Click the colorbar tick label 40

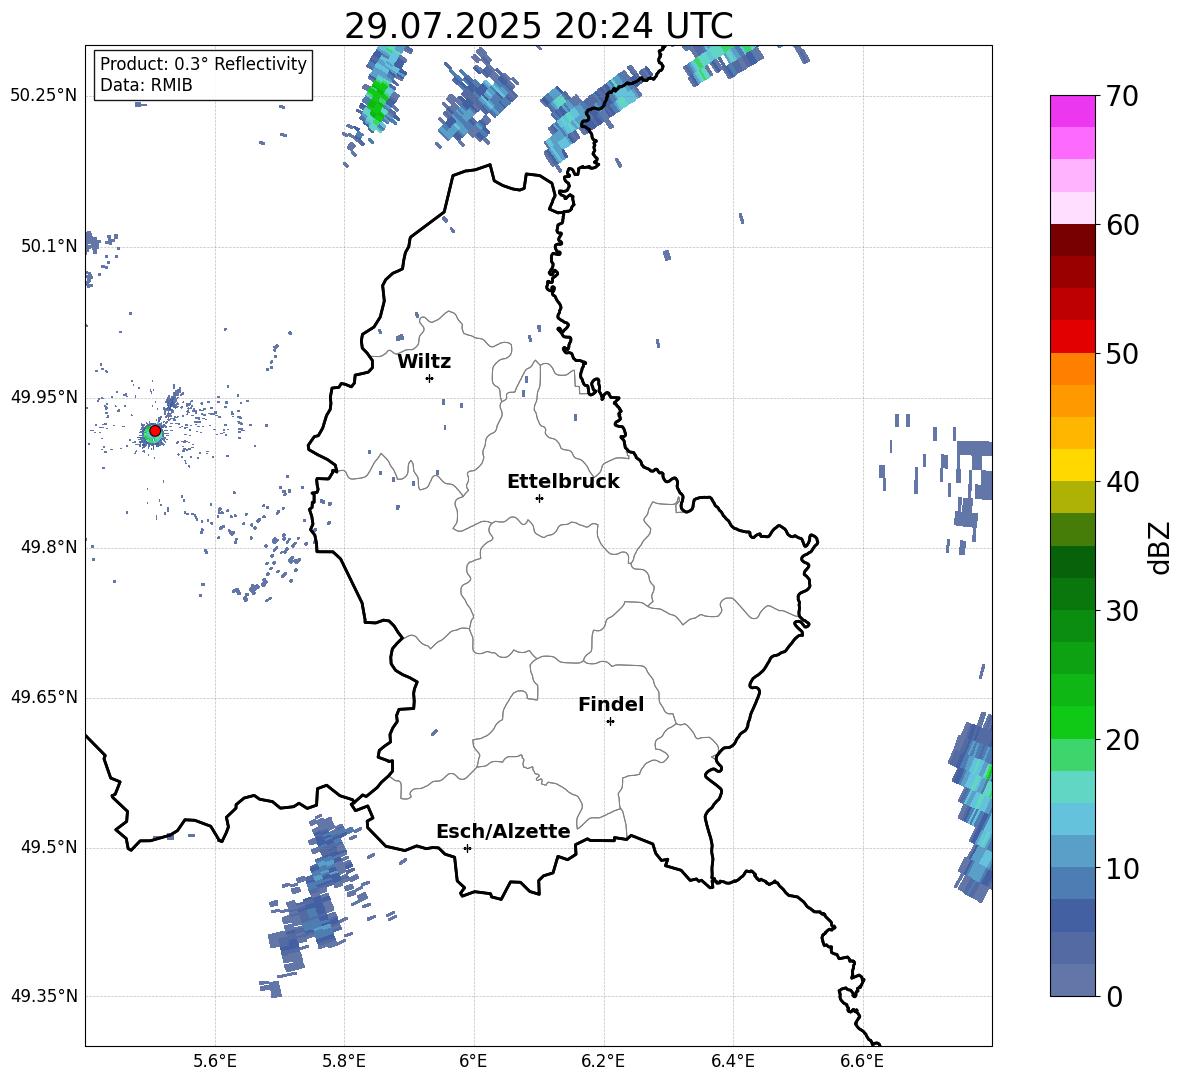tap(1122, 482)
